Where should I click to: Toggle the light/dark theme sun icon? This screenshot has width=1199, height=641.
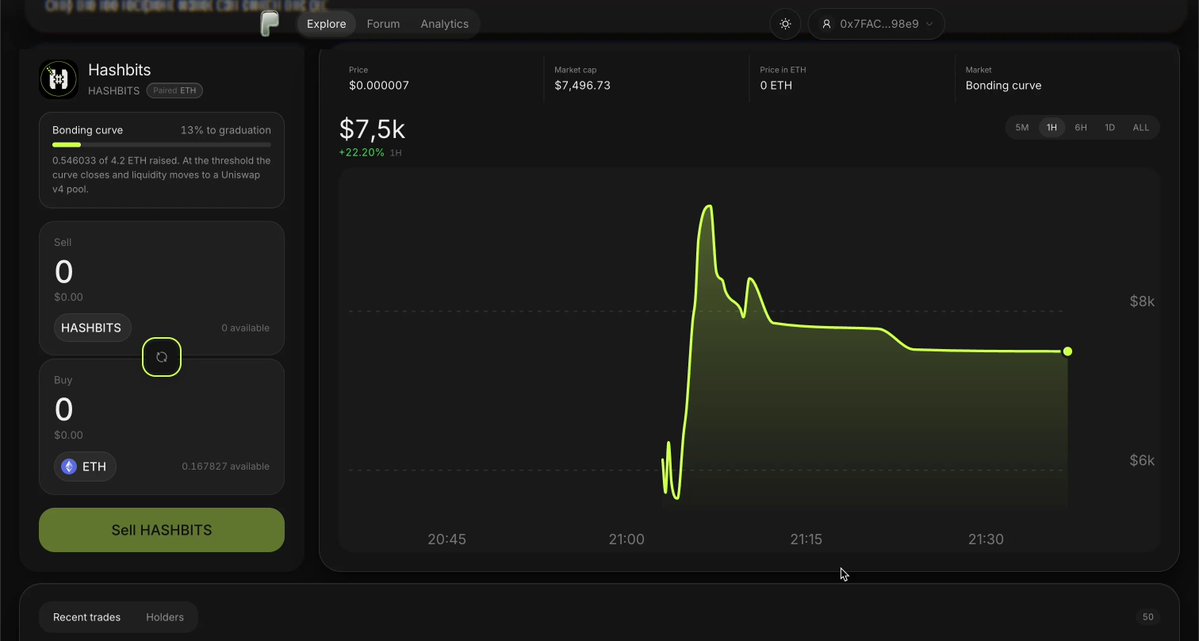(x=785, y=24)
